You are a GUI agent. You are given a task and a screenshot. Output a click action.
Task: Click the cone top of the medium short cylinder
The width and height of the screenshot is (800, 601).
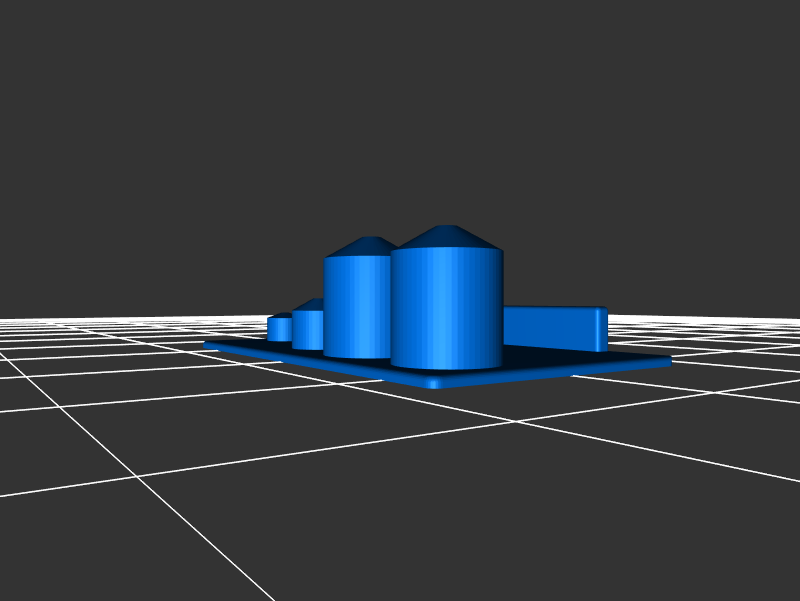tap(310, 305)
